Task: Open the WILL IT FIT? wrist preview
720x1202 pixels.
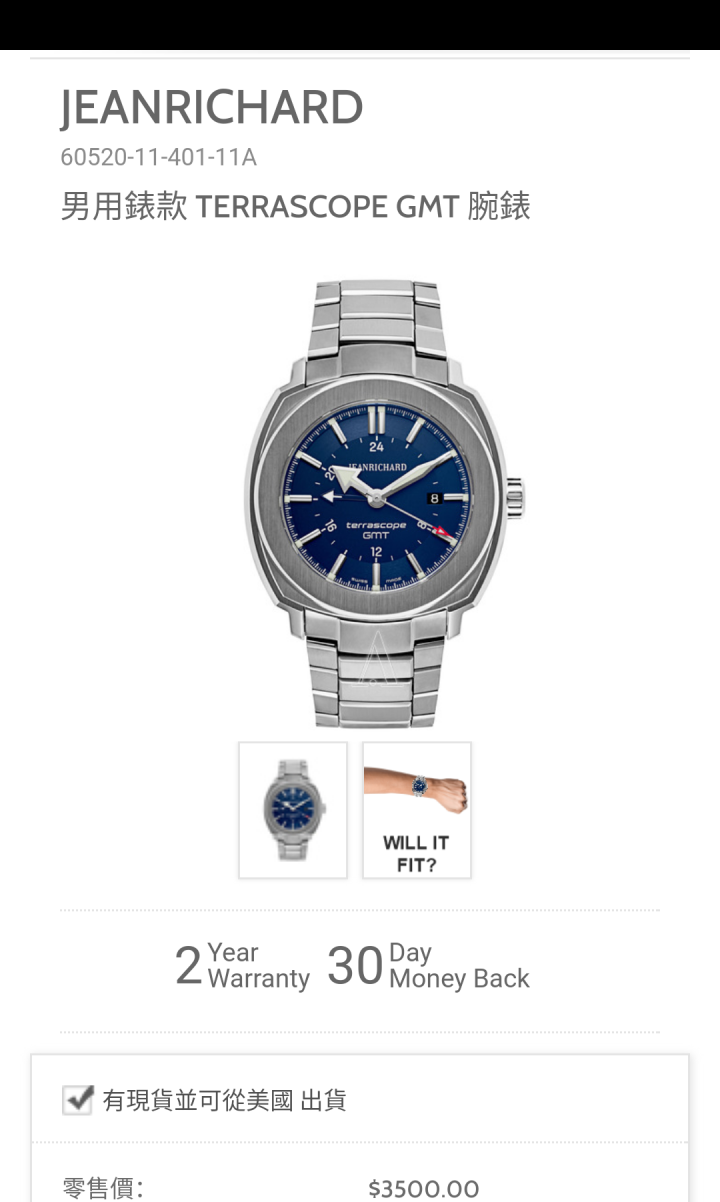Action: pos(416,810)
